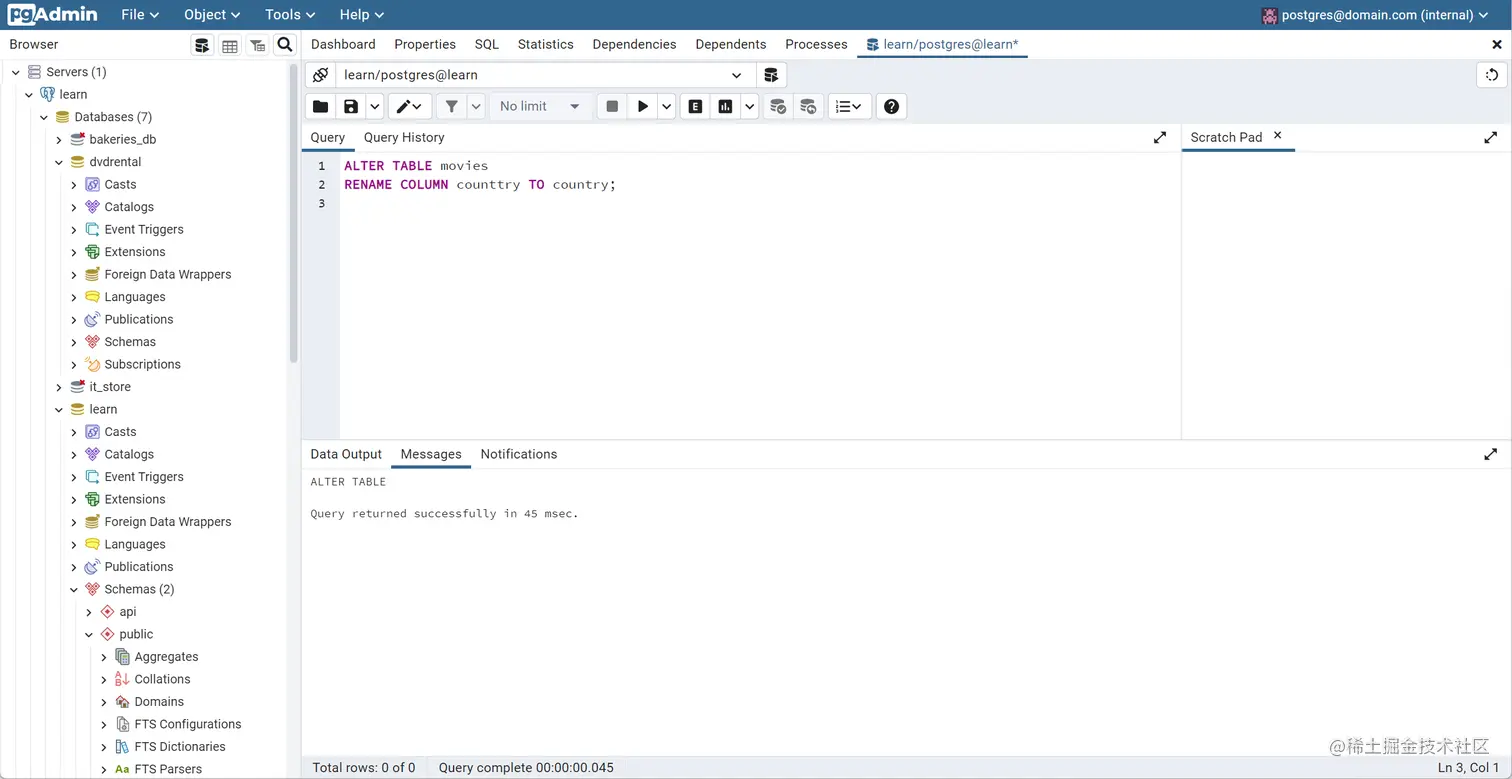Click the Stop query square button
1512x779 pixels.
pyautogui.click(x=612, y=106)
